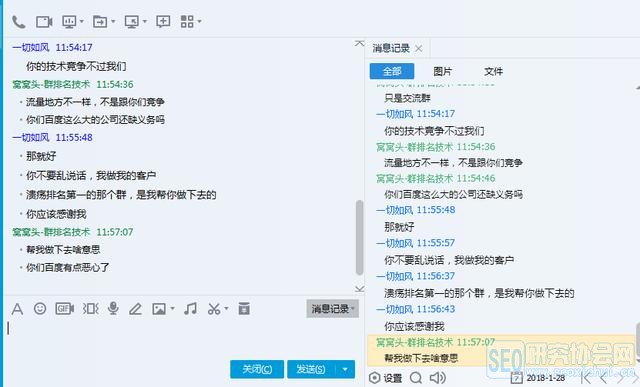640x387 pixels.
Task: Start a video call with the camera icon
Action: (x=44, y=22)
